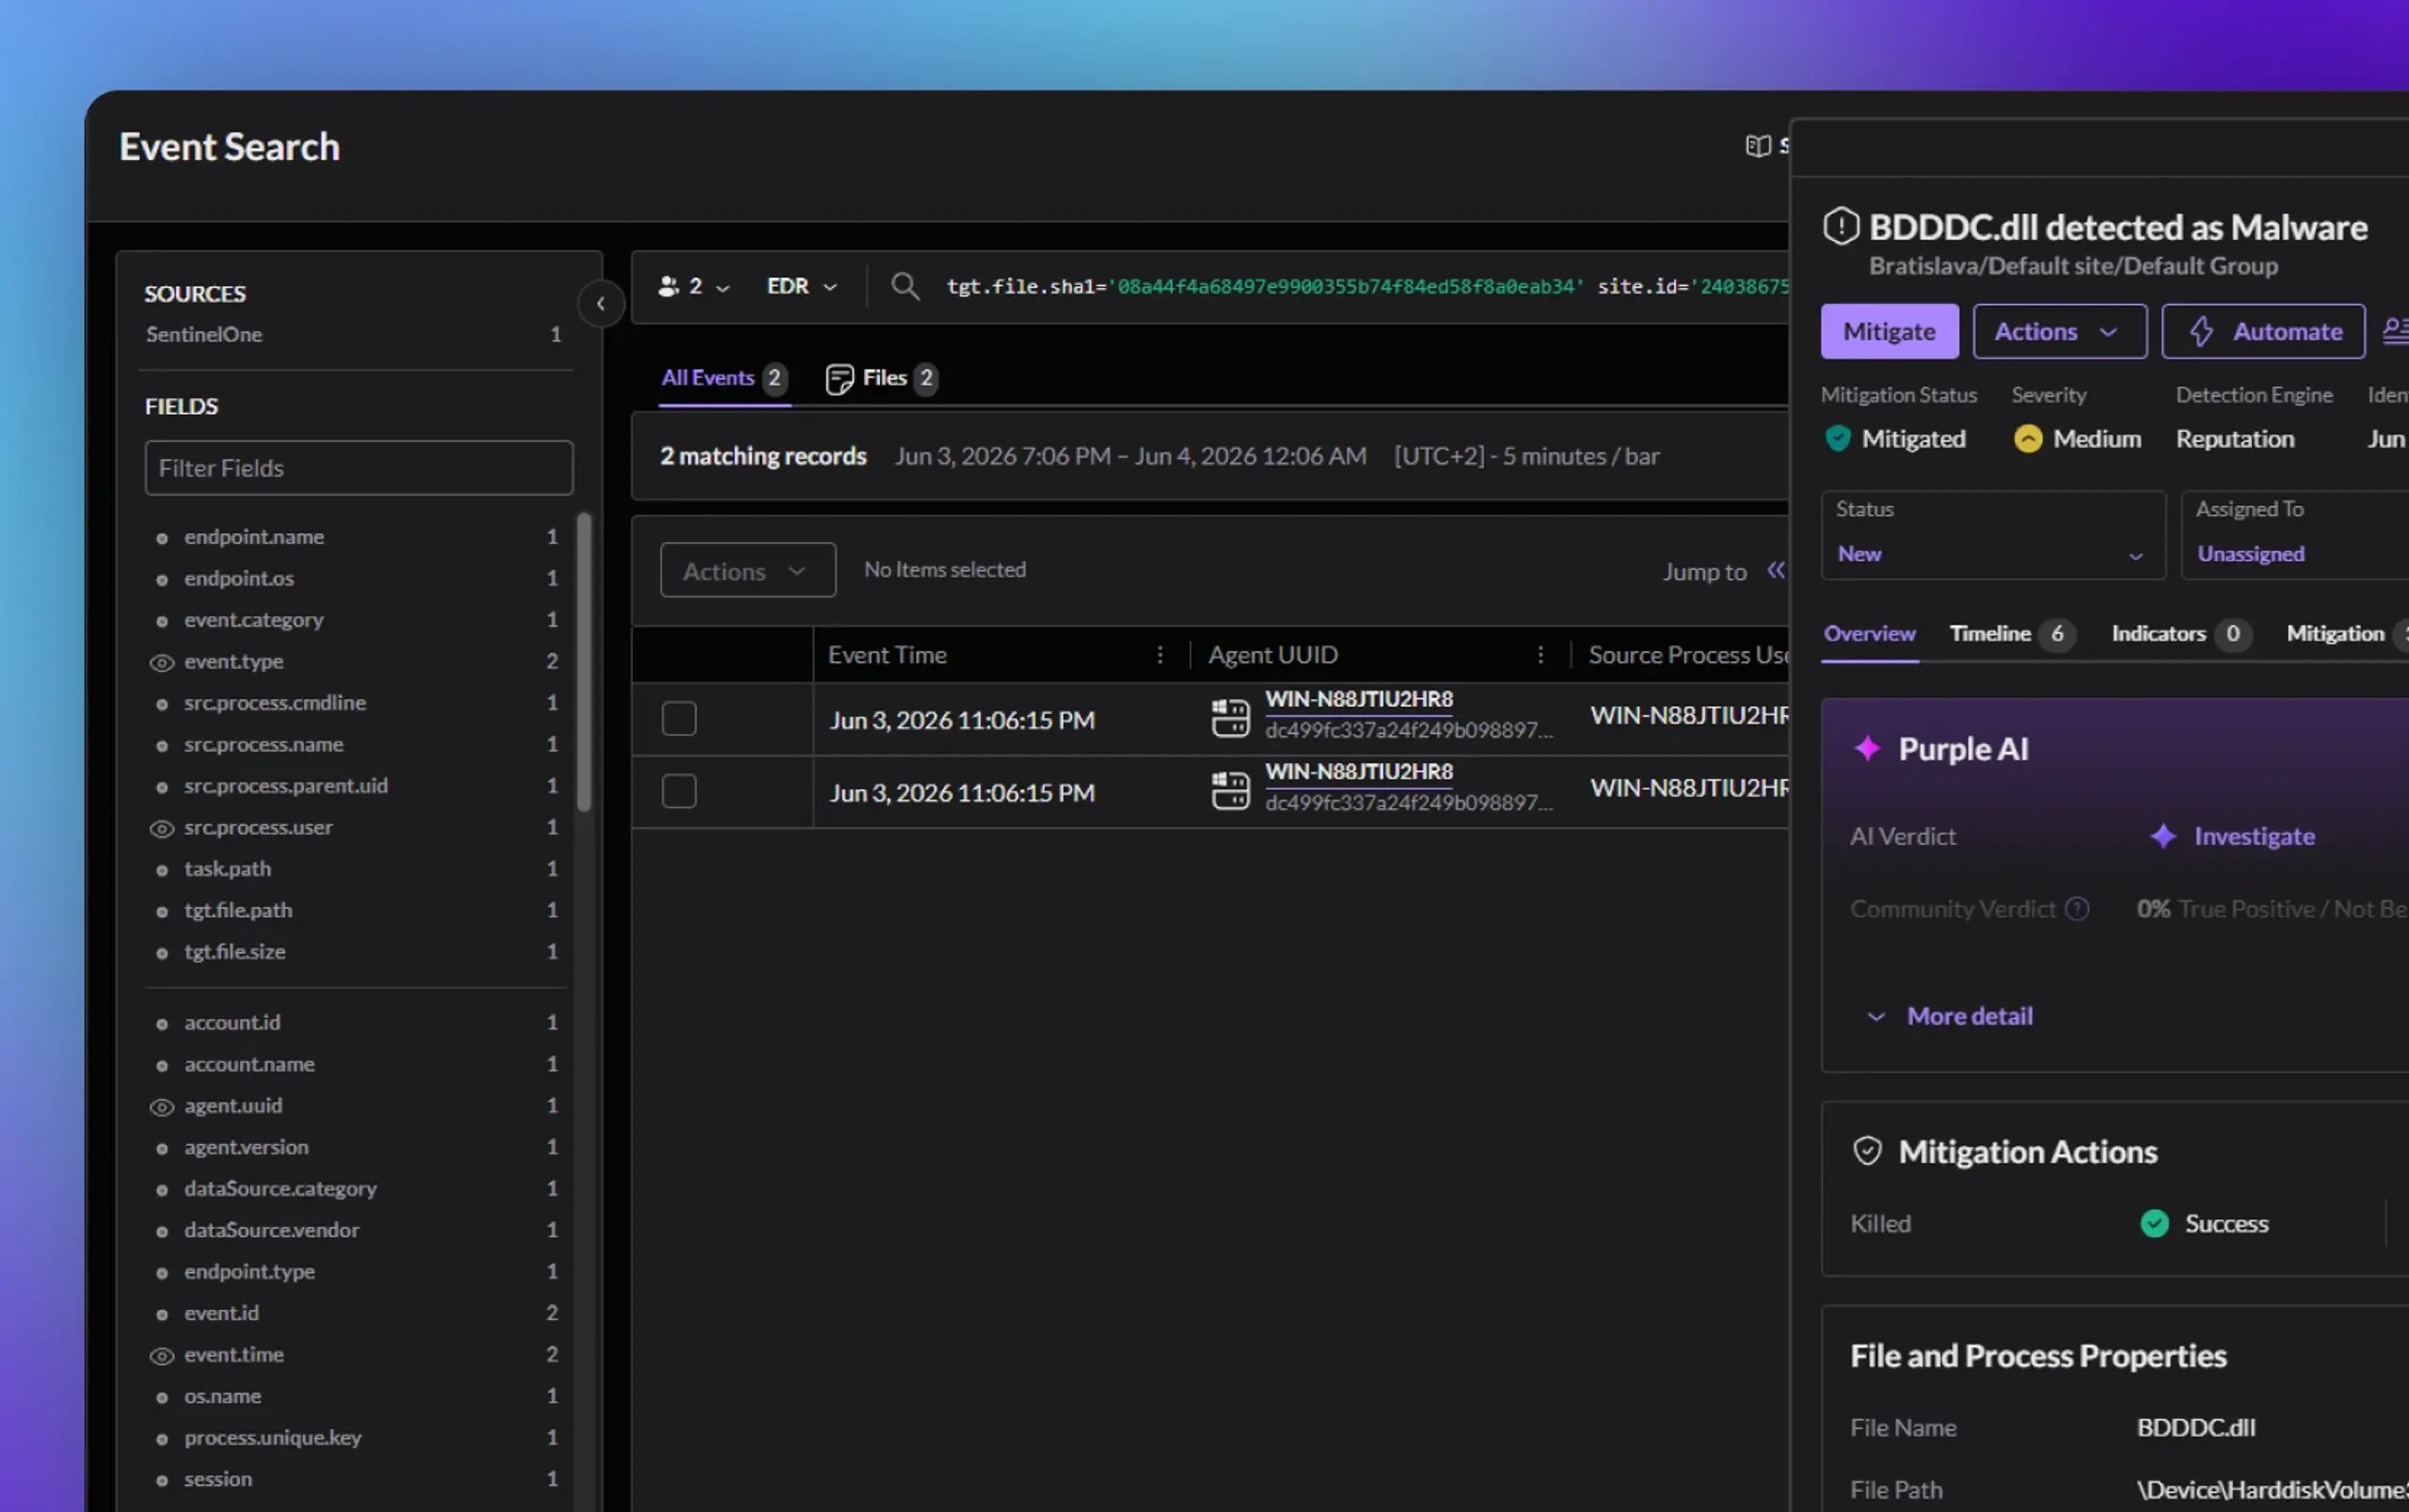Toggle visibility eye for src.process.user field
The height and width of the screenshot is (1512, 2409).
point(162,828)
